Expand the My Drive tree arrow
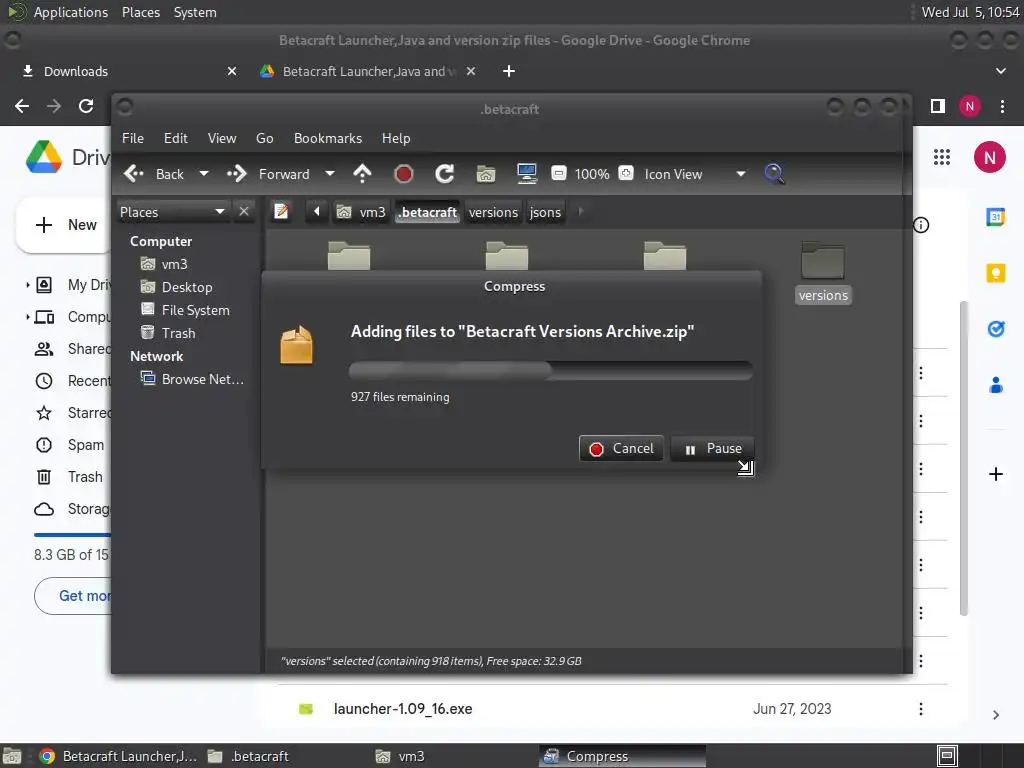1024x768 pixels. [27, 285]
